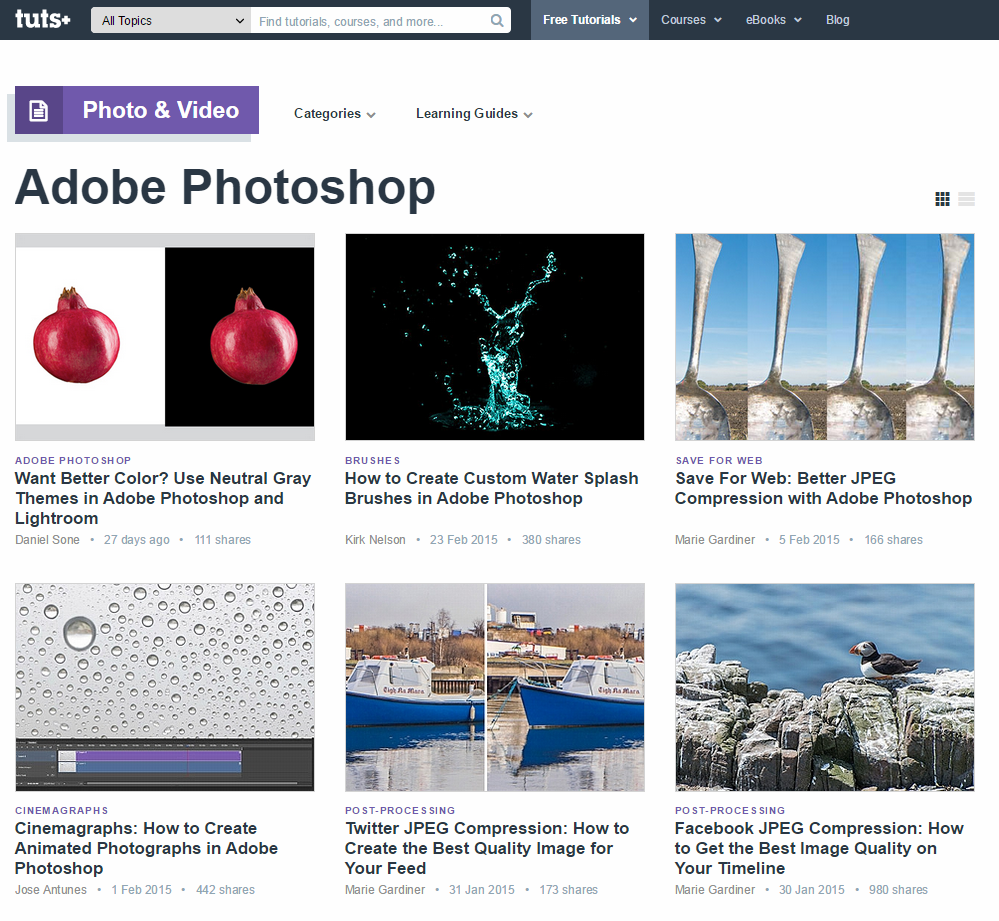
Task: Open the Free Tutorials menu
Action: (x=589, y=20)
